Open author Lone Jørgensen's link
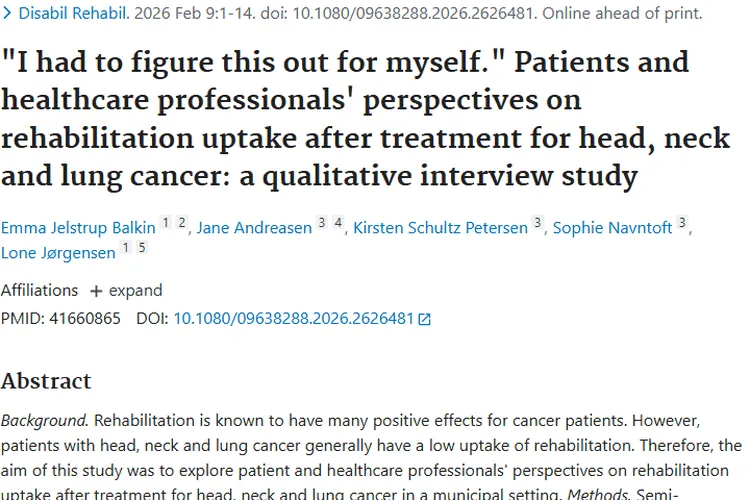The height and width of the screenshot is (500, 750). point(58,253)
